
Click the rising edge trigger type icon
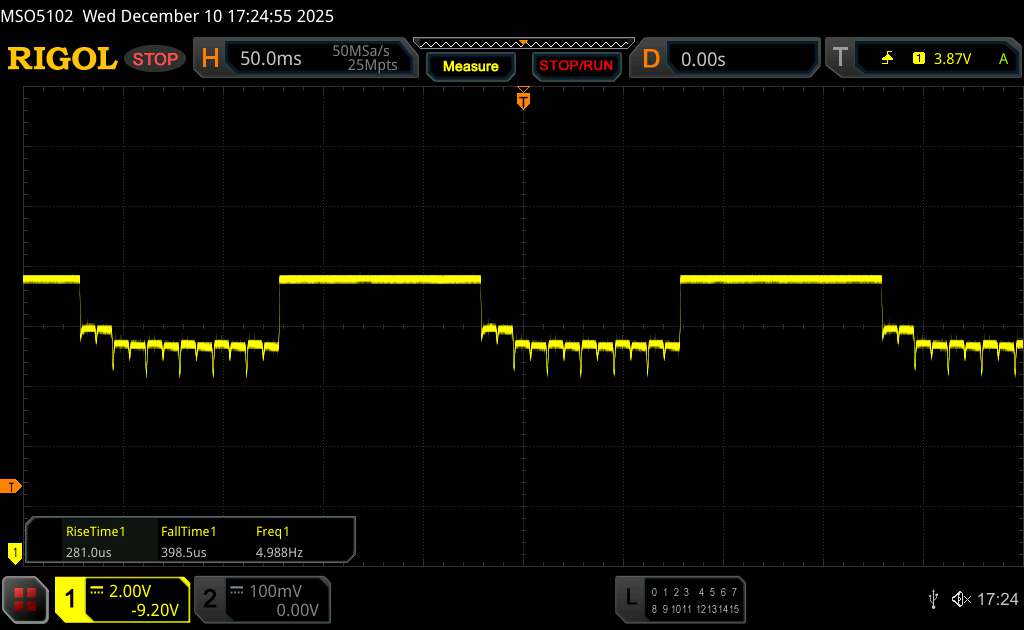point(887,59)
